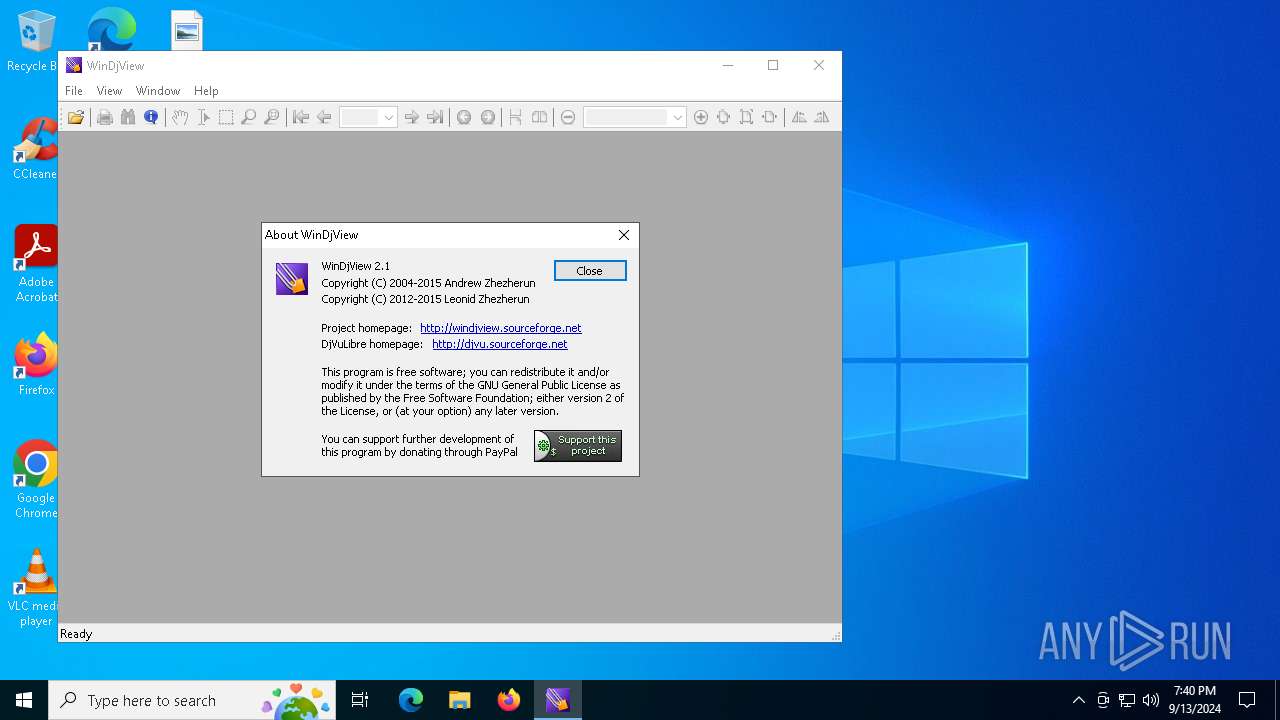This screenshot has width=1280, height=720.
Task: Click the Forward navigation round icon
Action: (487, 117)
